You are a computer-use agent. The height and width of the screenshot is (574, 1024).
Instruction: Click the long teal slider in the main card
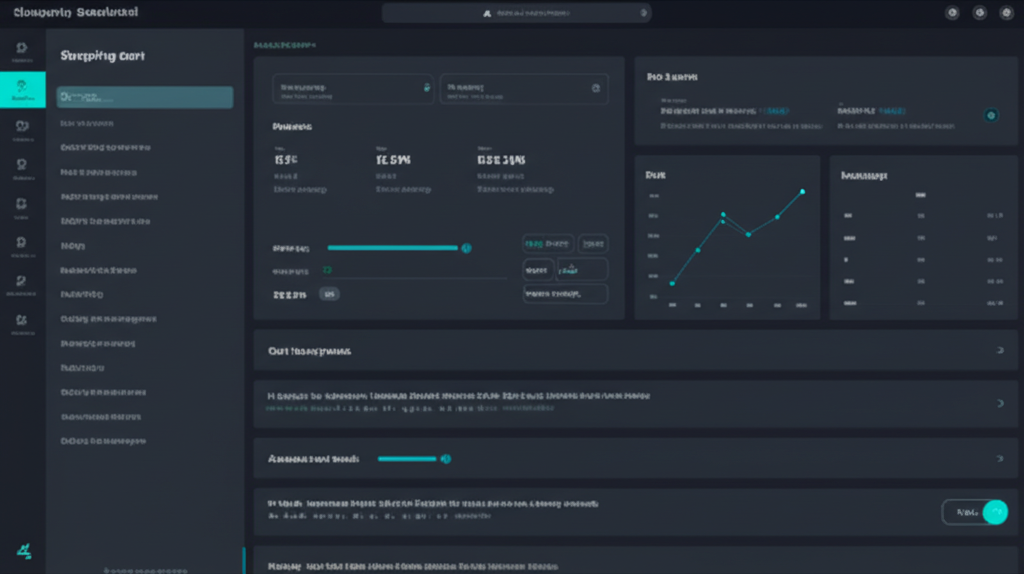tap(395, 247)
